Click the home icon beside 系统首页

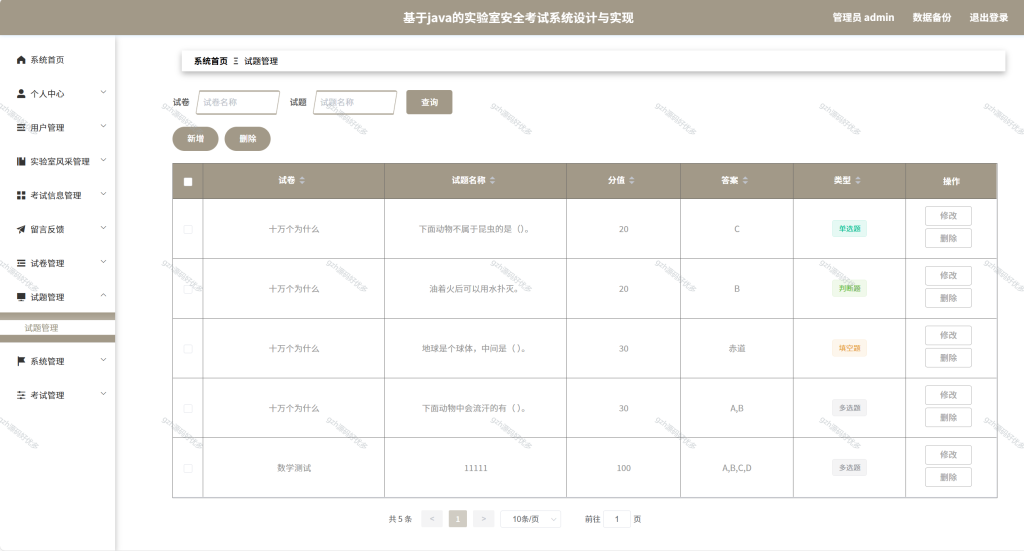click(21, 60)
